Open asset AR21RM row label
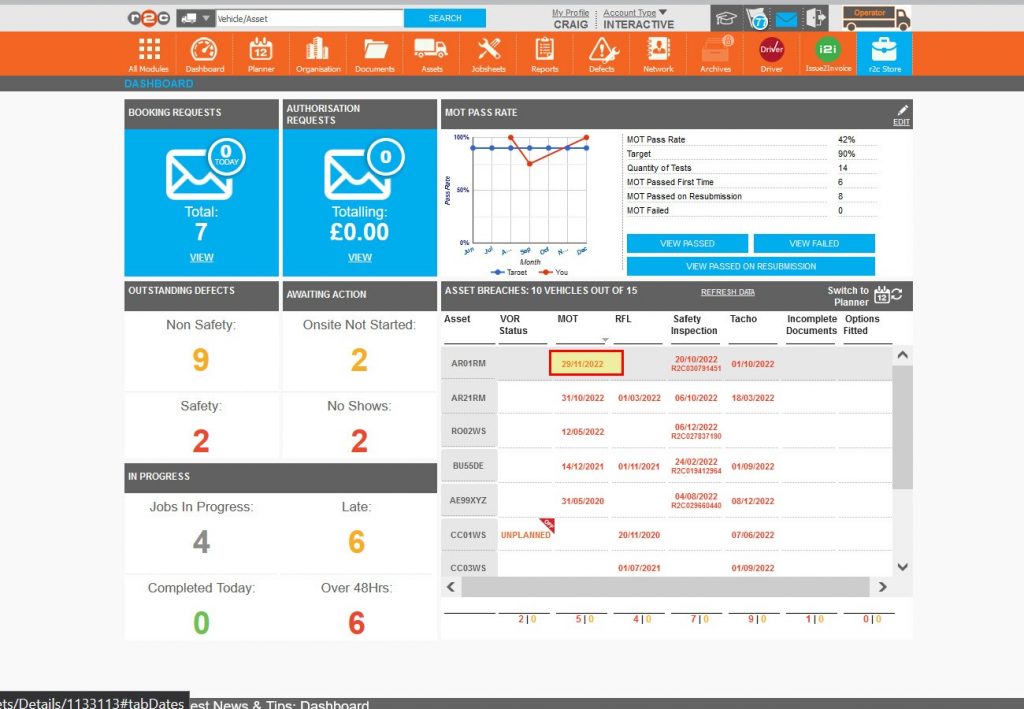The height and width of the screenshot is (709, 1024). click(468, 398)
